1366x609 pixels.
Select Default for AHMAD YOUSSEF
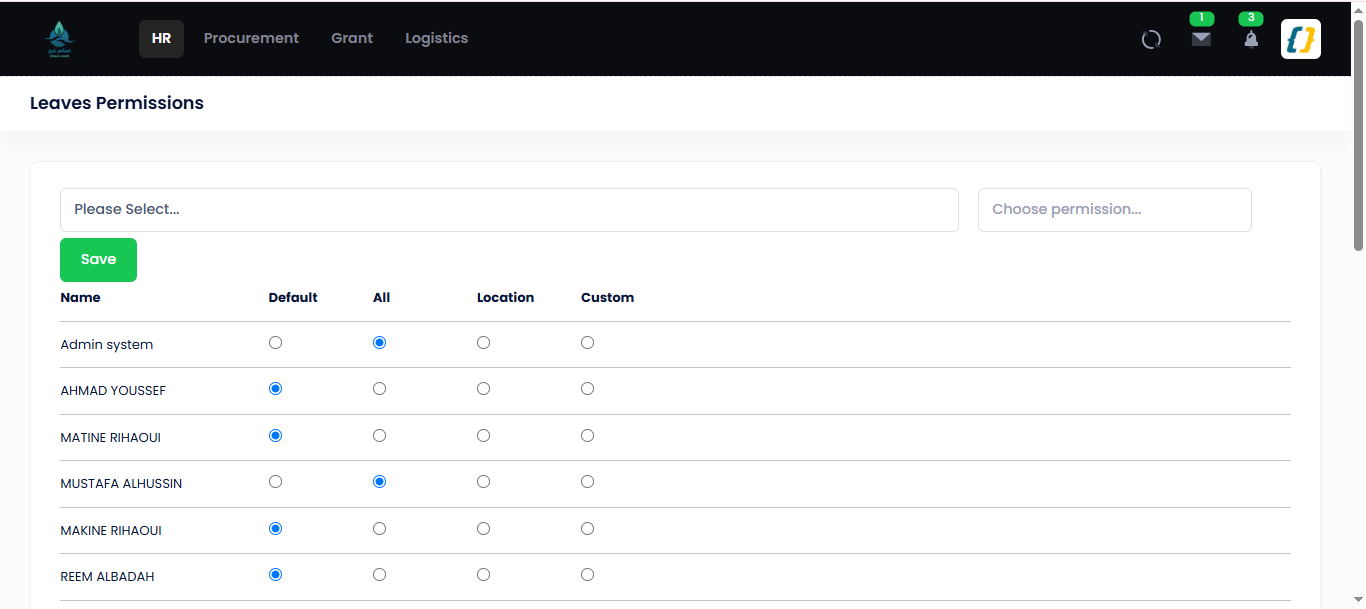point(276,389)
